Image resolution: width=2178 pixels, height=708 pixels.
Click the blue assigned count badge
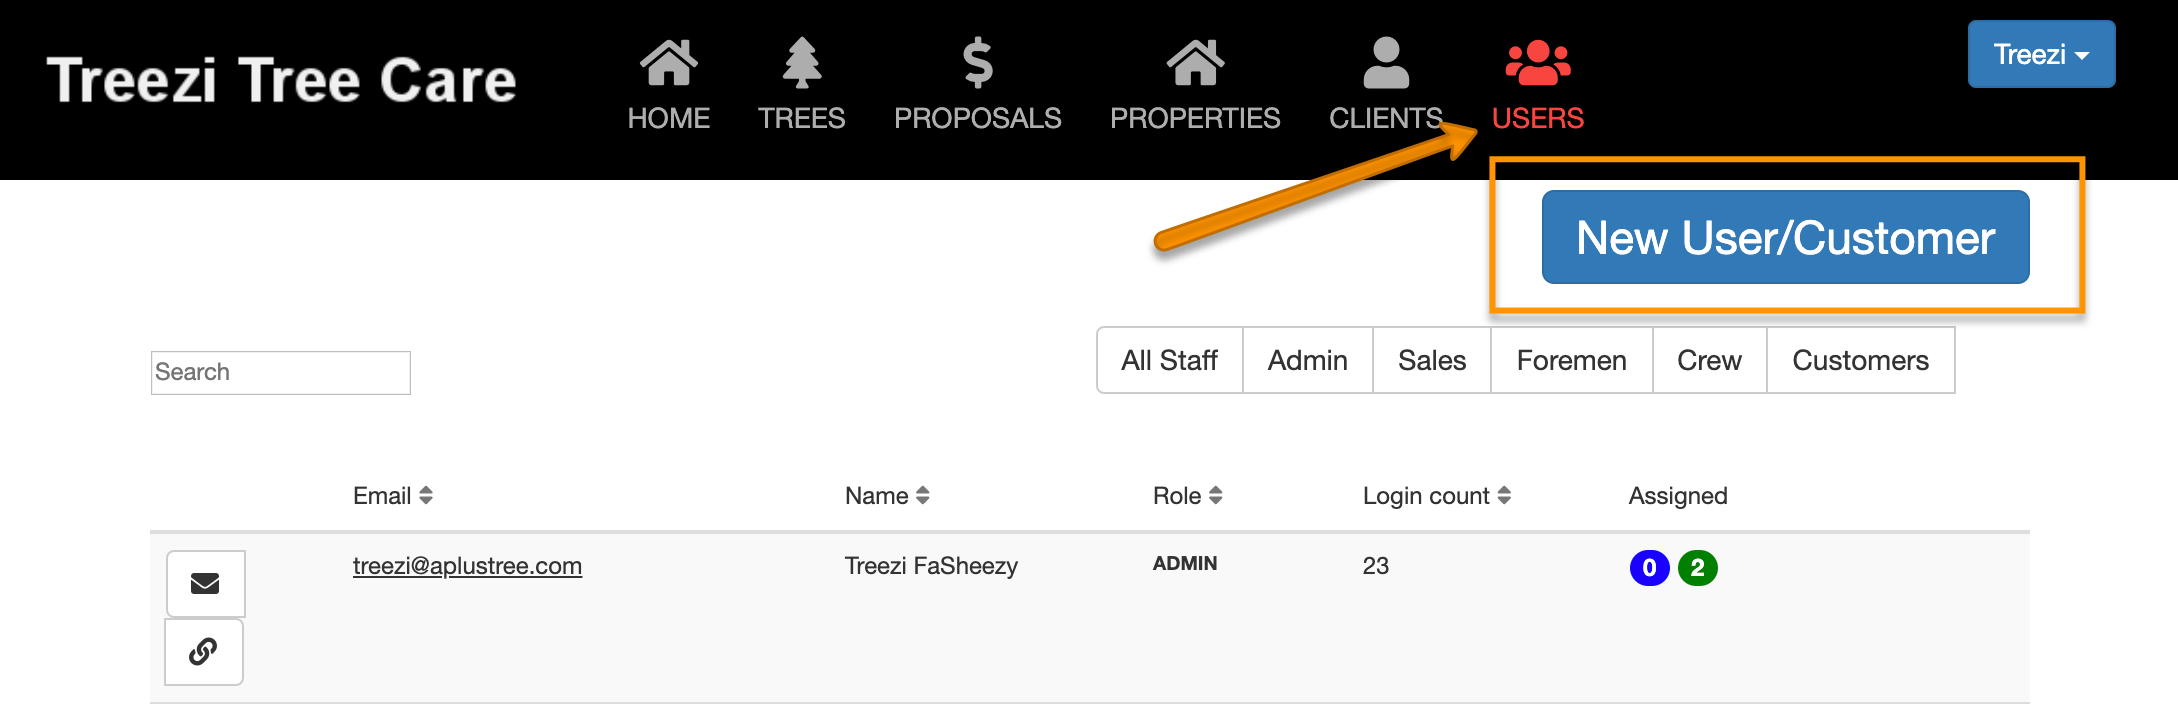[1649, 568]
